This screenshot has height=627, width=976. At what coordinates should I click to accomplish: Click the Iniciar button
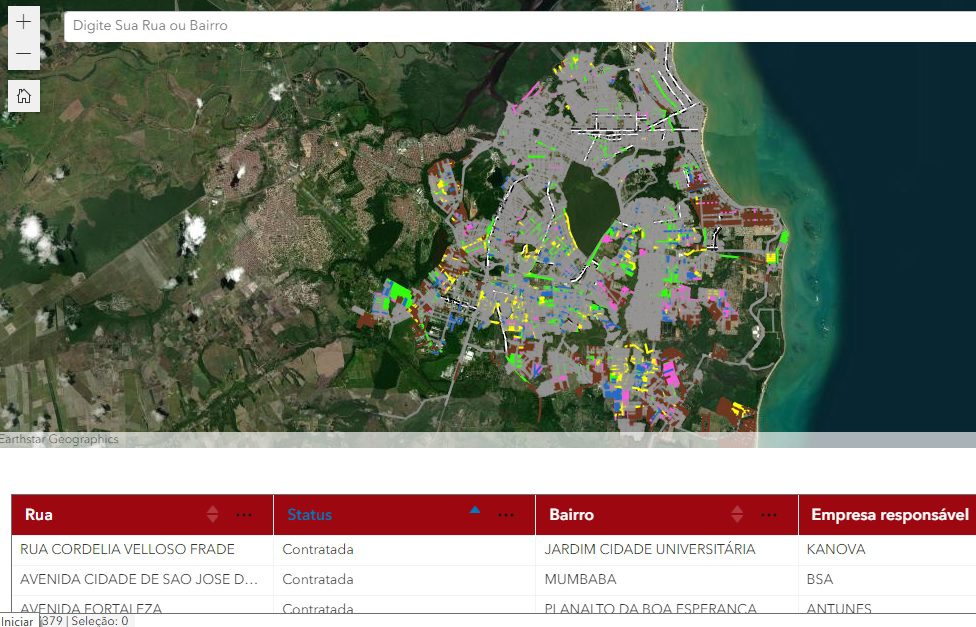18,621
